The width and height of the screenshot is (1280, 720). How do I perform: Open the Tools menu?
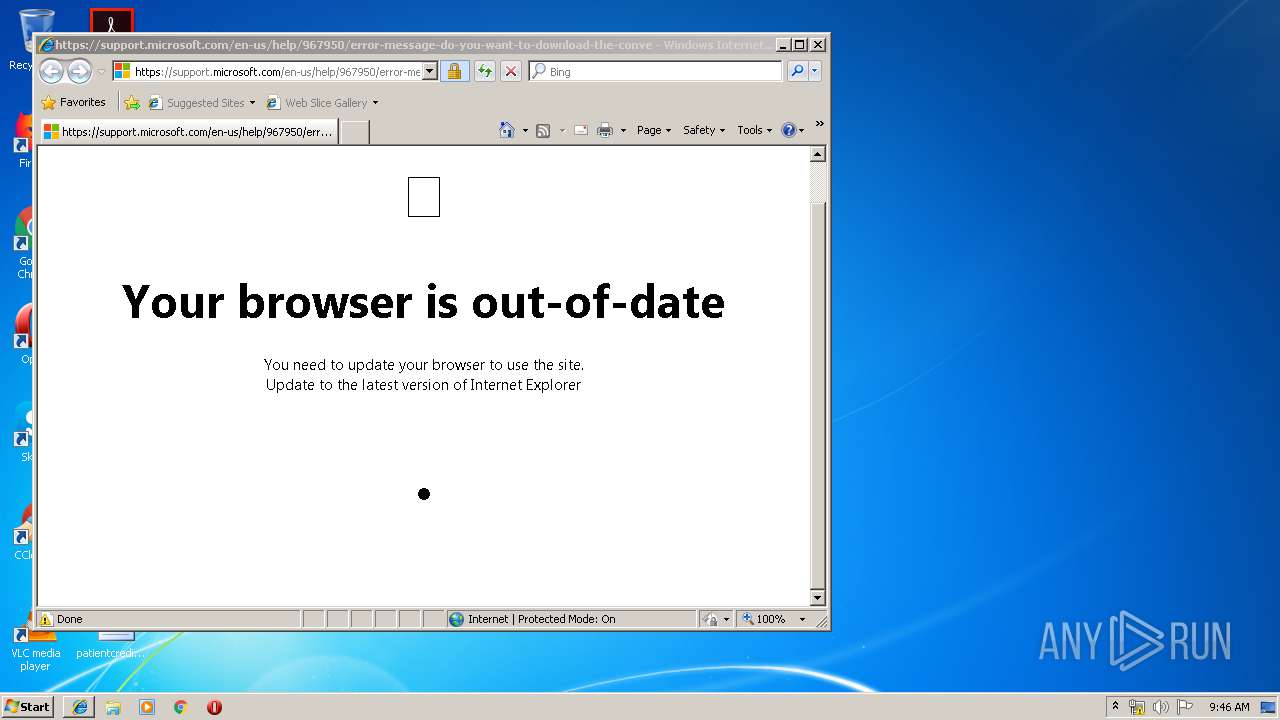(755, 130)
